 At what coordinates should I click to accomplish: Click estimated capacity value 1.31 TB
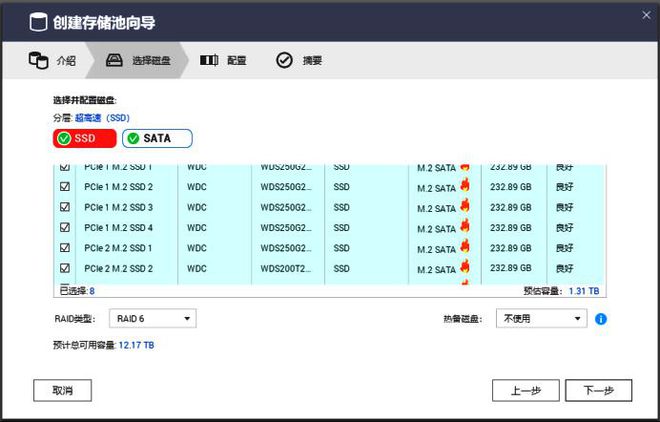[584, 291]
